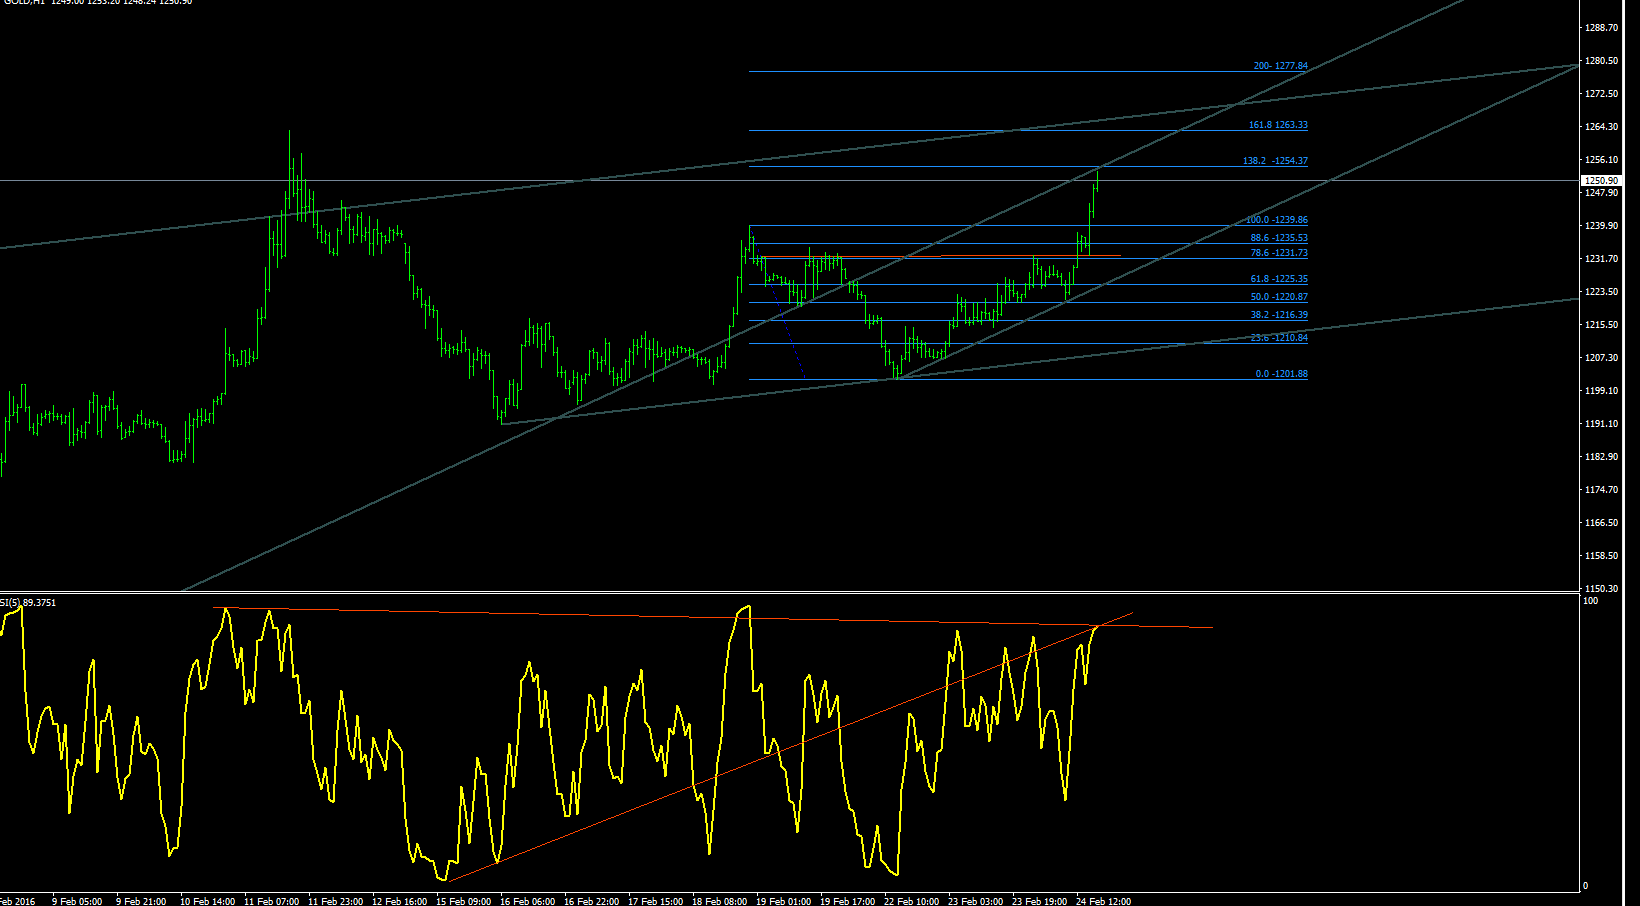The image size is (1640, 906).
Task: Click the '24 Feb 12:00' time label
Action: pos(1104,901)
